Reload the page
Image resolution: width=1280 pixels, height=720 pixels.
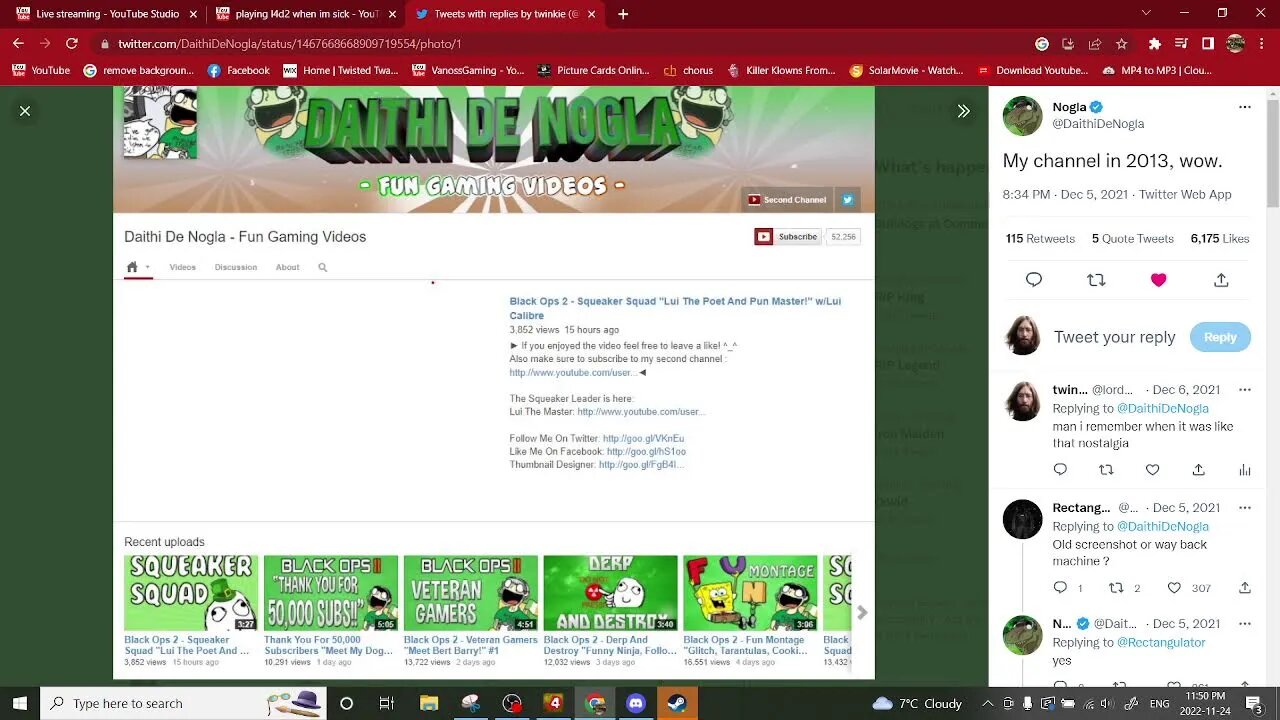(x=71, y=44)
